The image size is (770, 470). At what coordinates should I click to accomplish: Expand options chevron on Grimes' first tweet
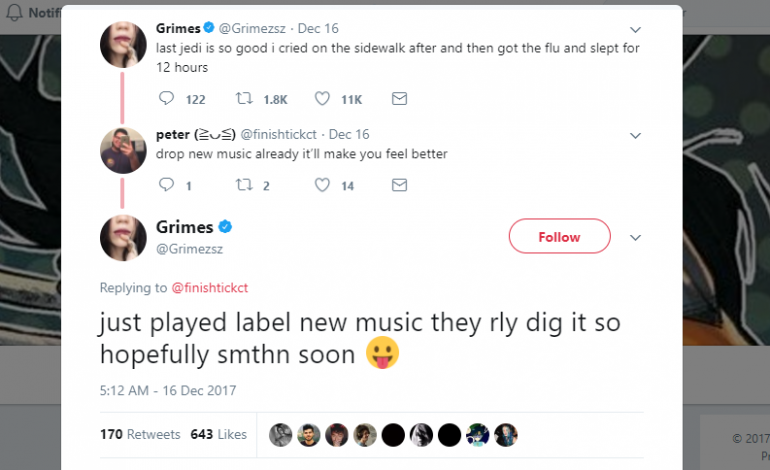pos(635,30)
